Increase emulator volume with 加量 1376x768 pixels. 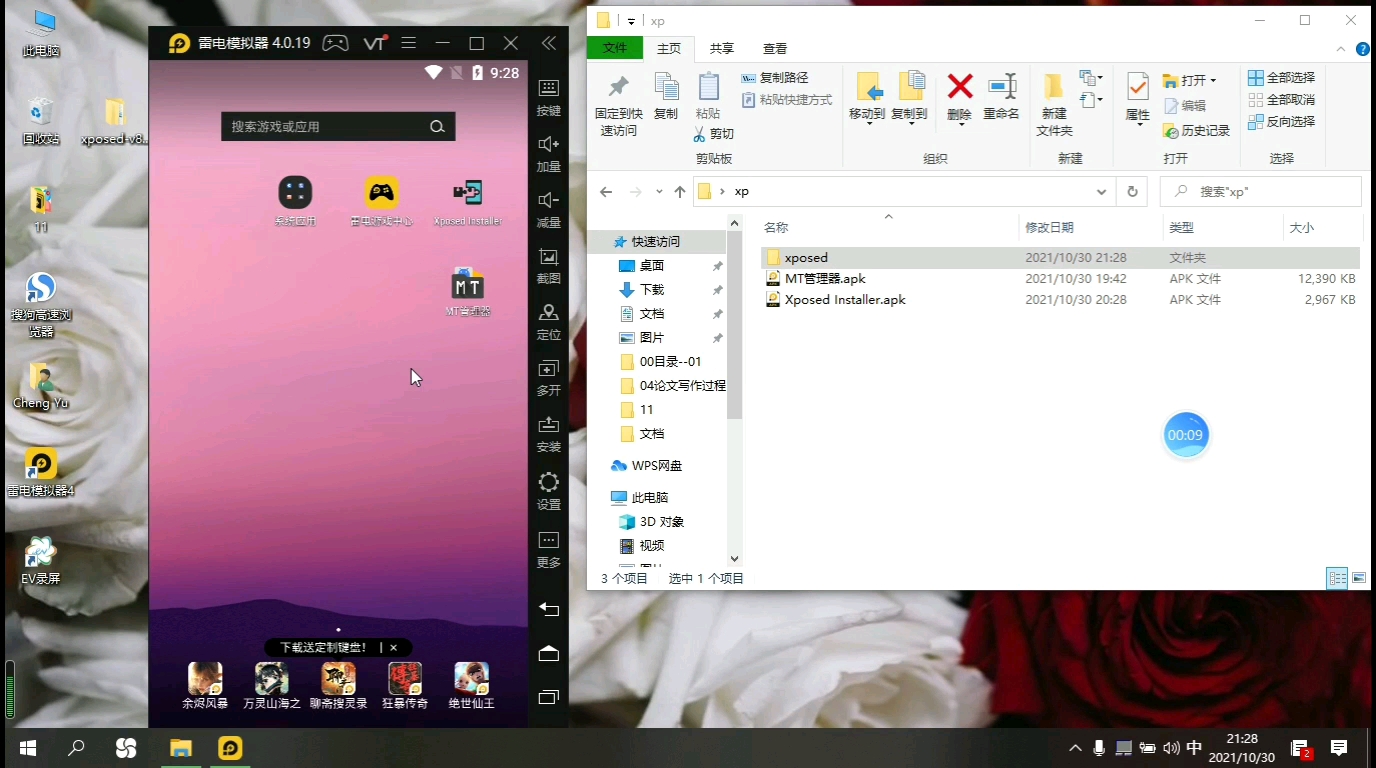pyautogui.click(x=548, y=154)
